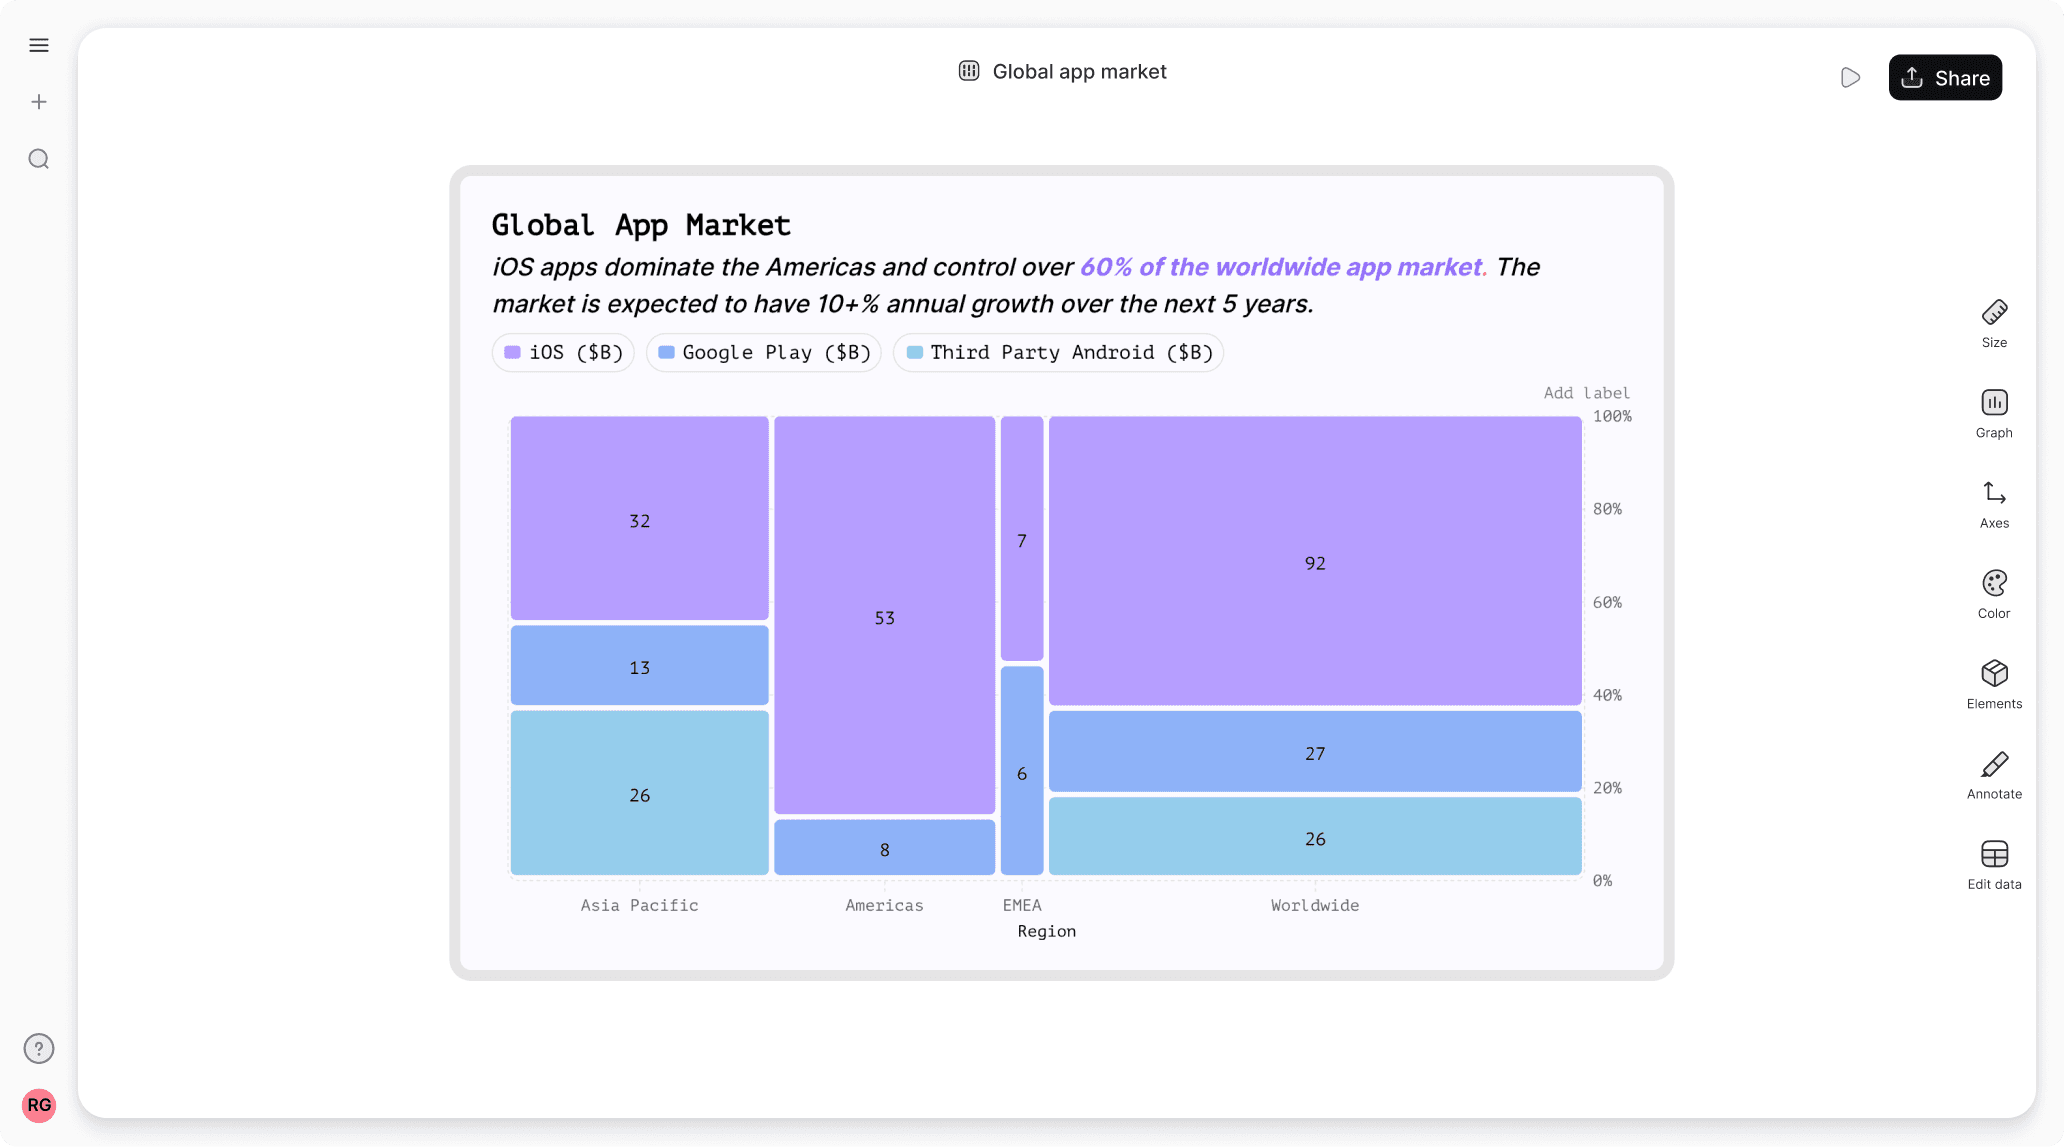Toggle the iOS ($B) series legend chip
Viewport: 2064px width, 1147px height.
click(x=562, y=352)
